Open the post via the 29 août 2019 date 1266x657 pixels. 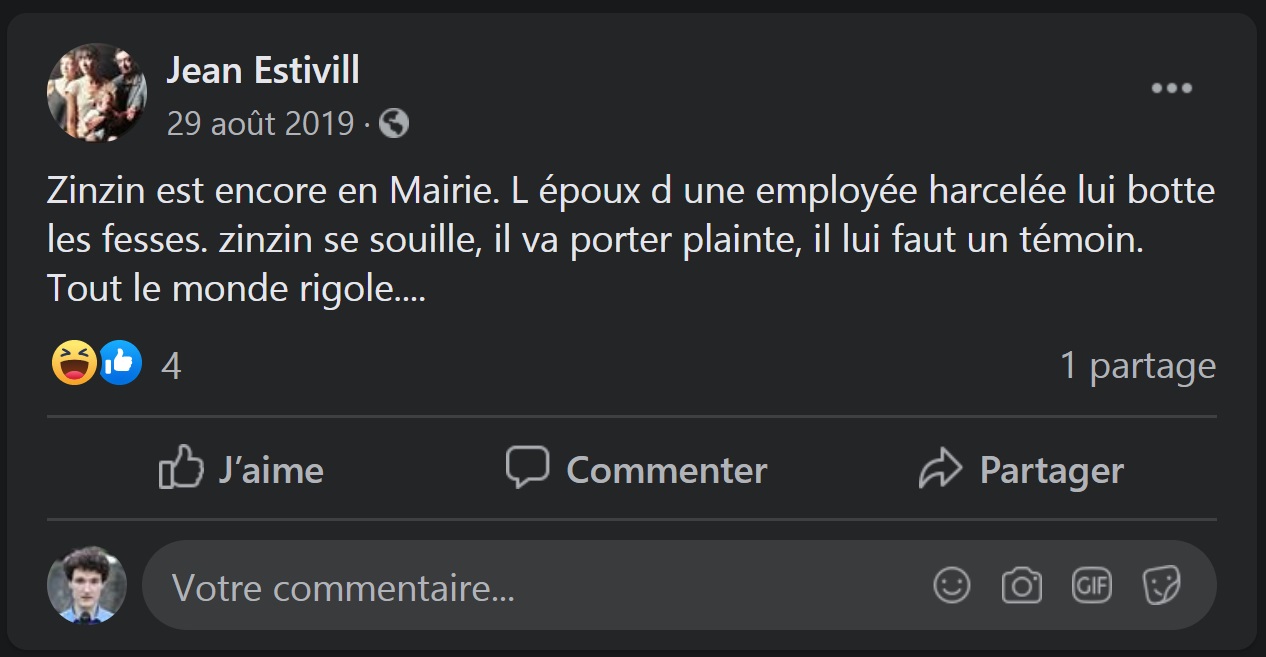tap(260, 124)
